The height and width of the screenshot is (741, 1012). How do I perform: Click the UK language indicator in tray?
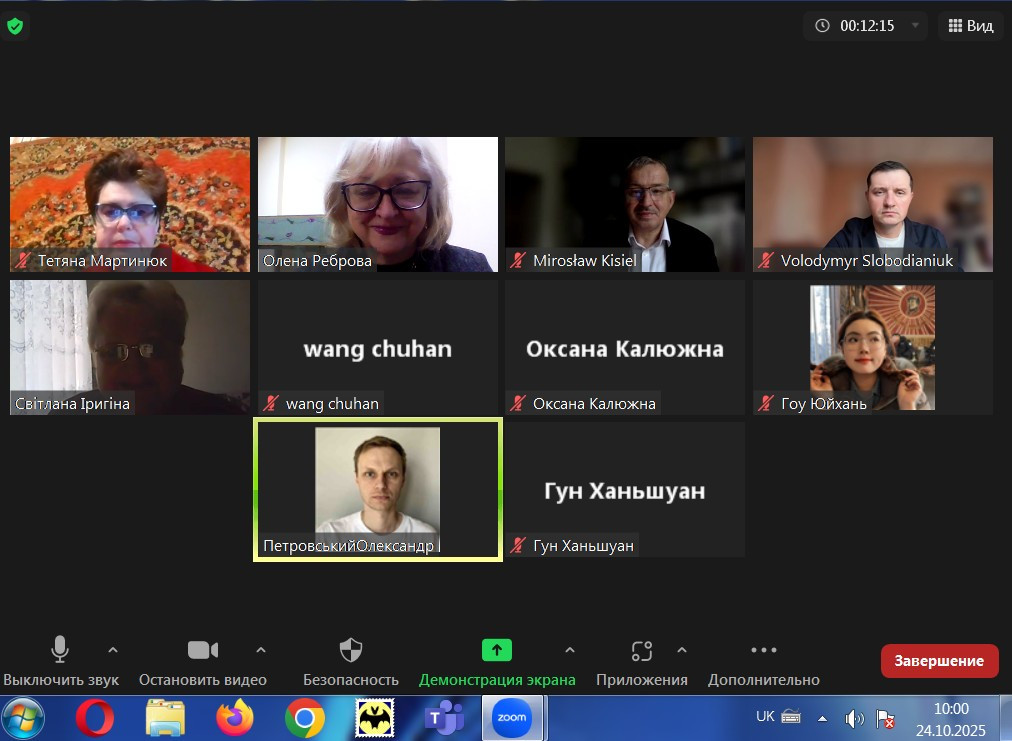pos(765,716)
